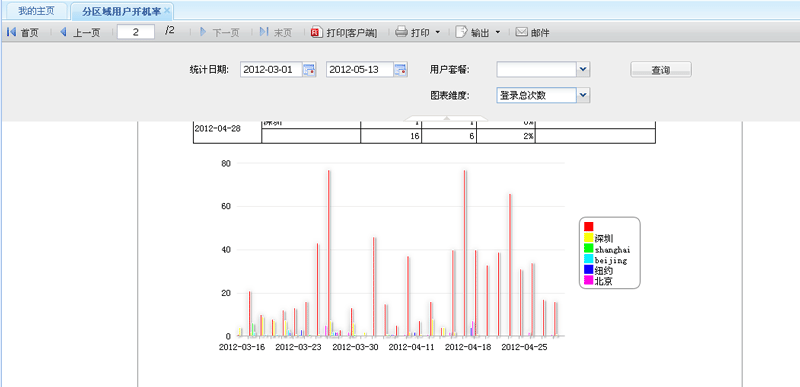
Task: Click the 查询 query button
Action: (661, 70)
